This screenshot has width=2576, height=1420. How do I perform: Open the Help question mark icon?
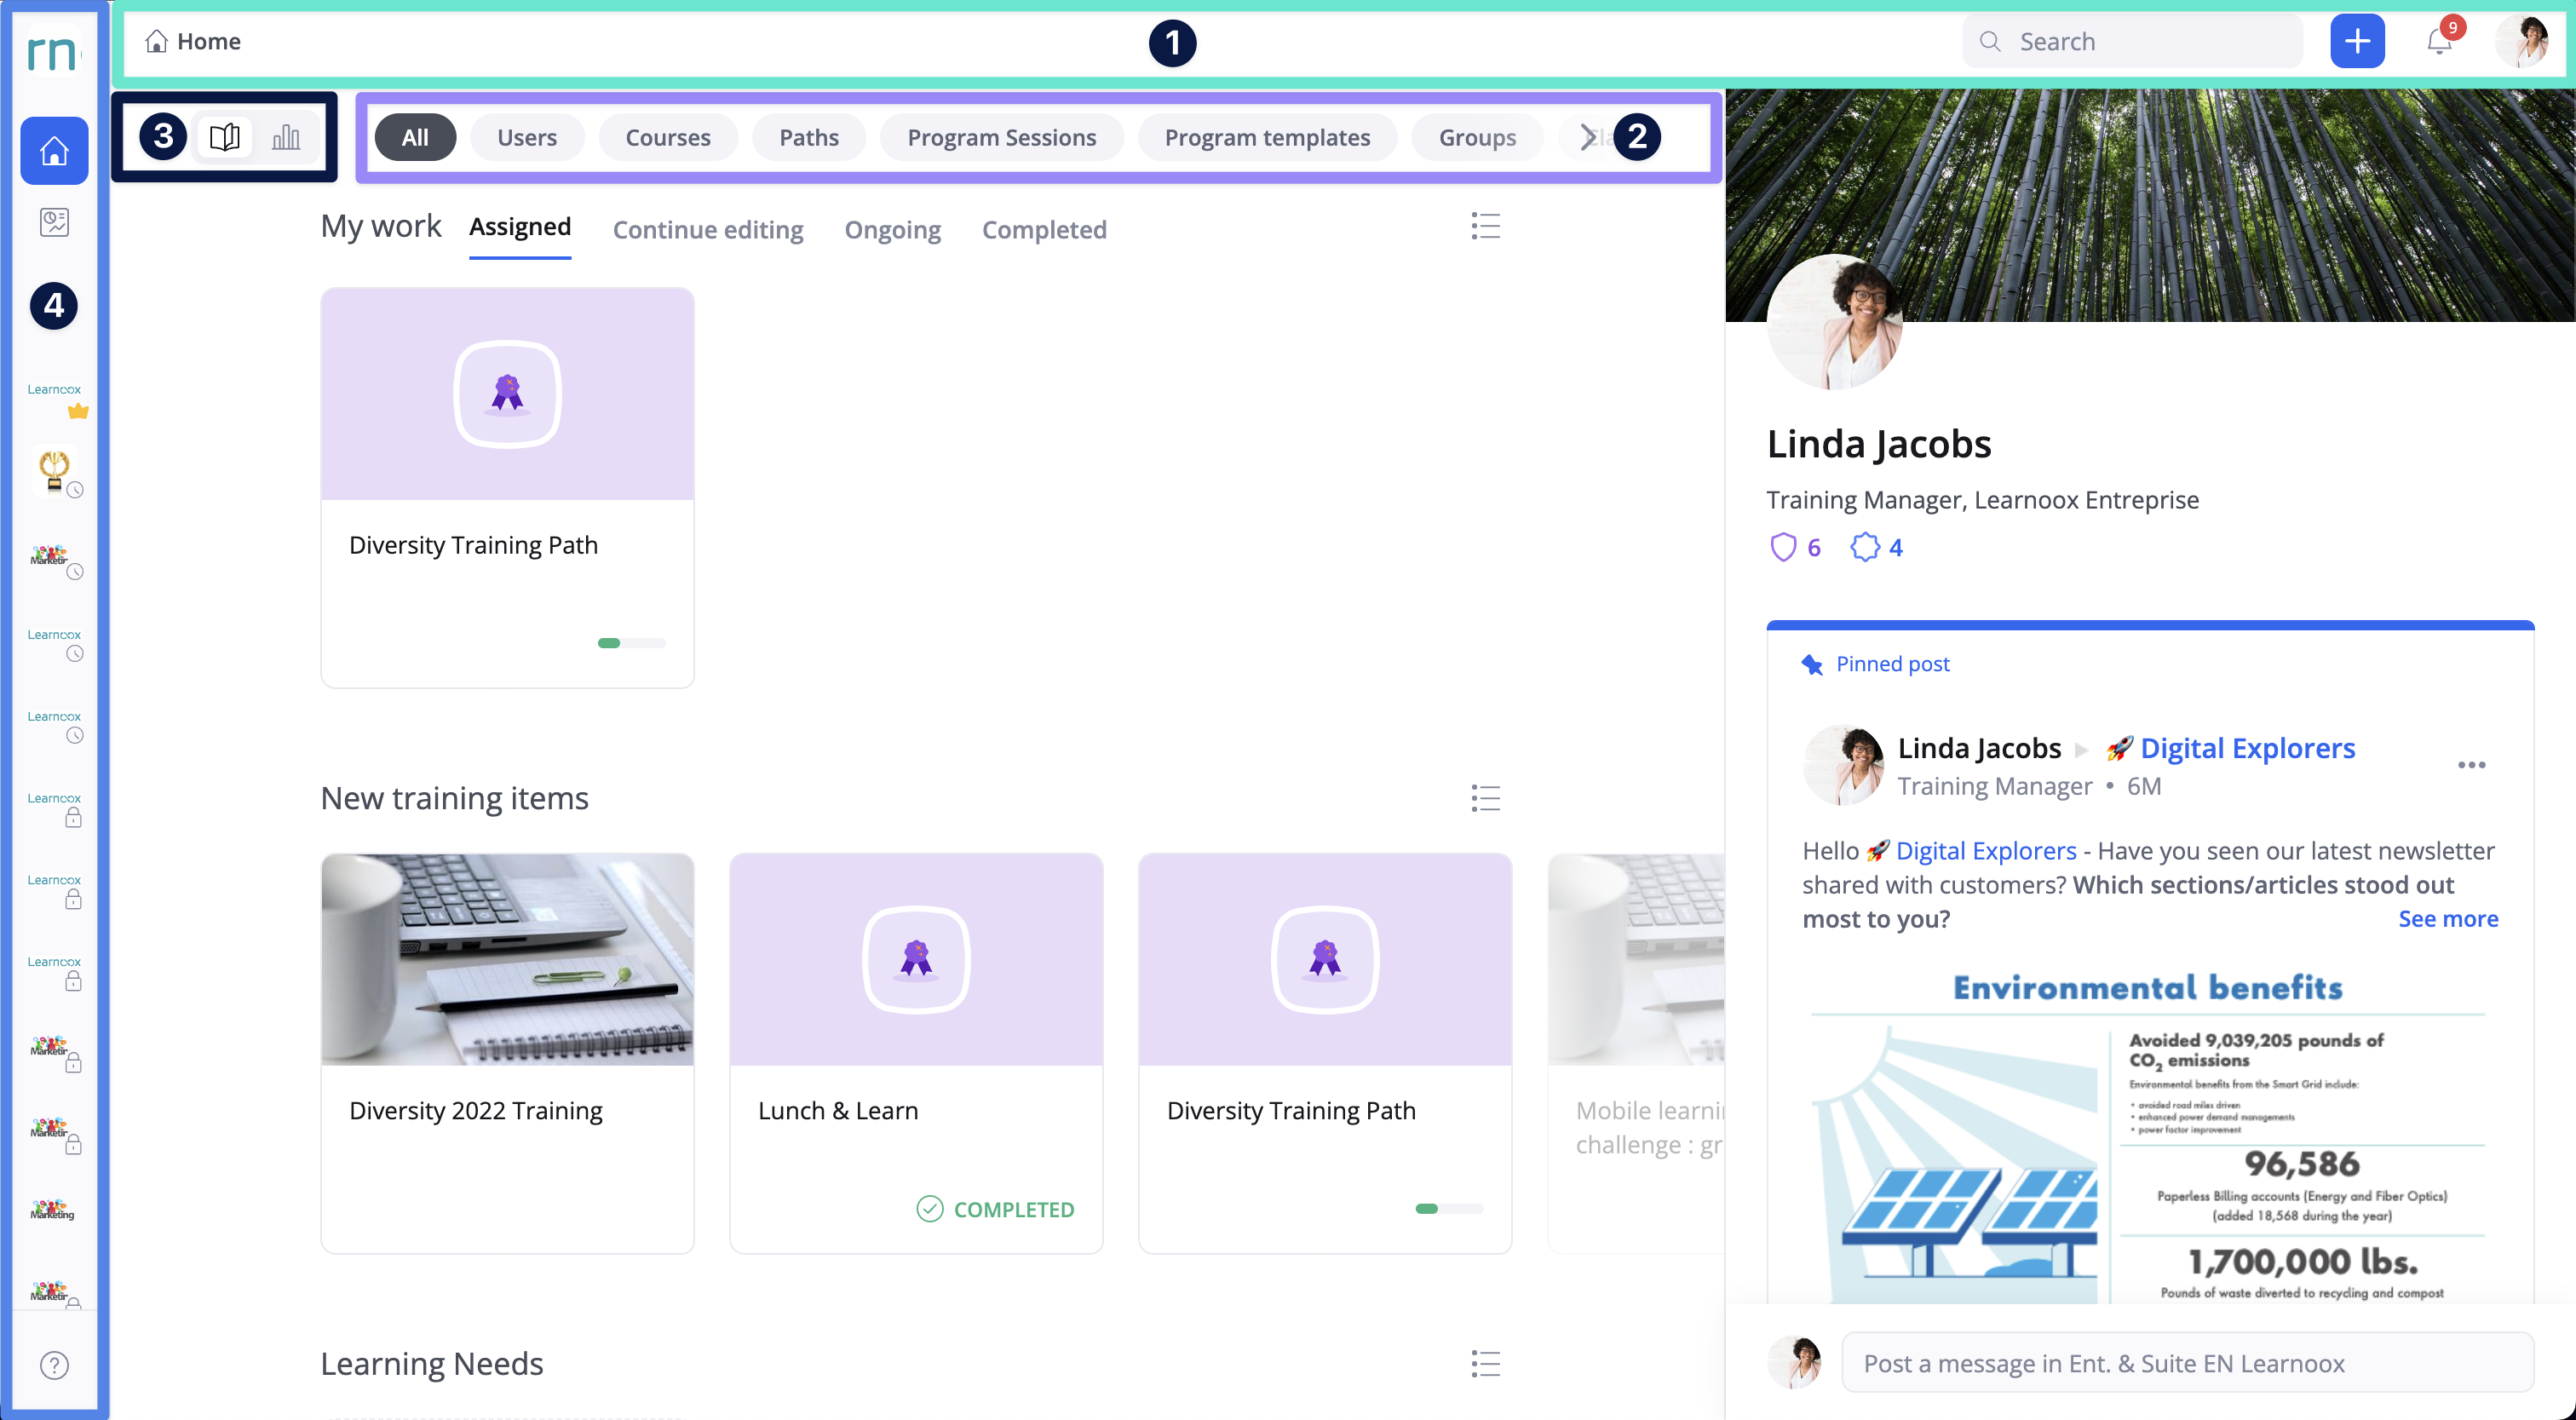coord(54,1364)
